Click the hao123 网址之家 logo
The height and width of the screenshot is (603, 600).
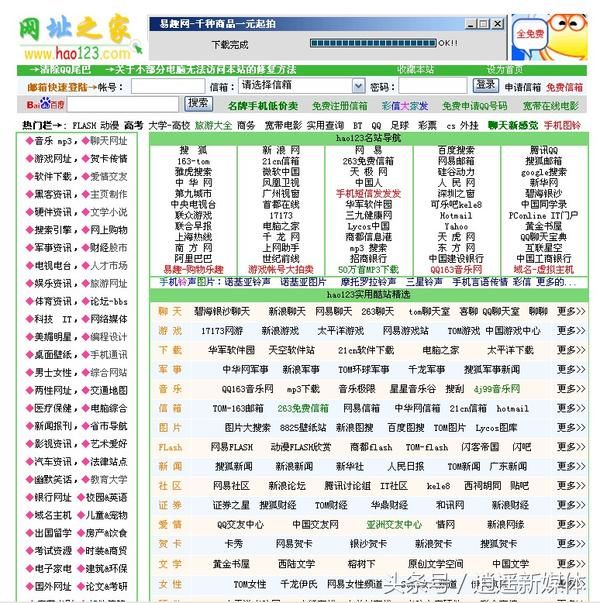tap(80, 38)
